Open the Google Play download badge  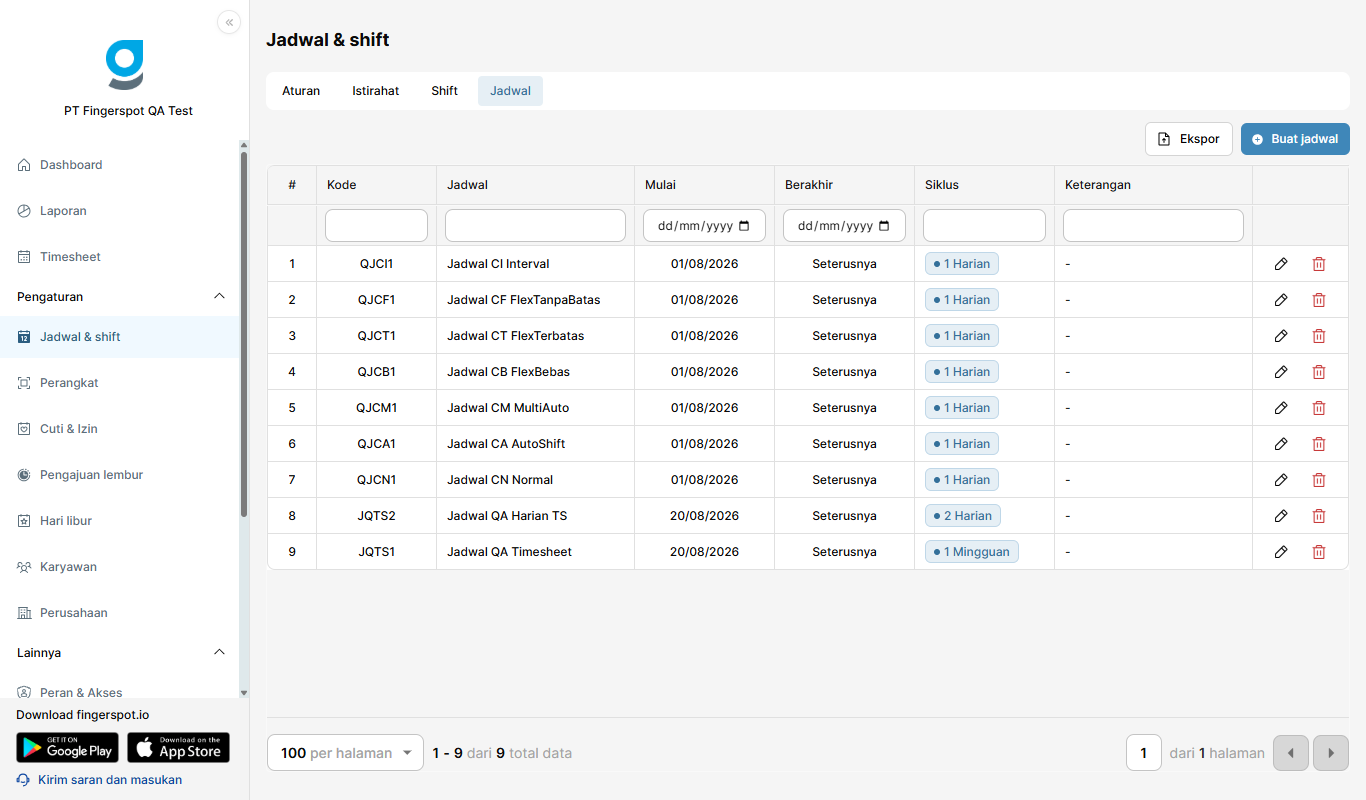(67, 748)
